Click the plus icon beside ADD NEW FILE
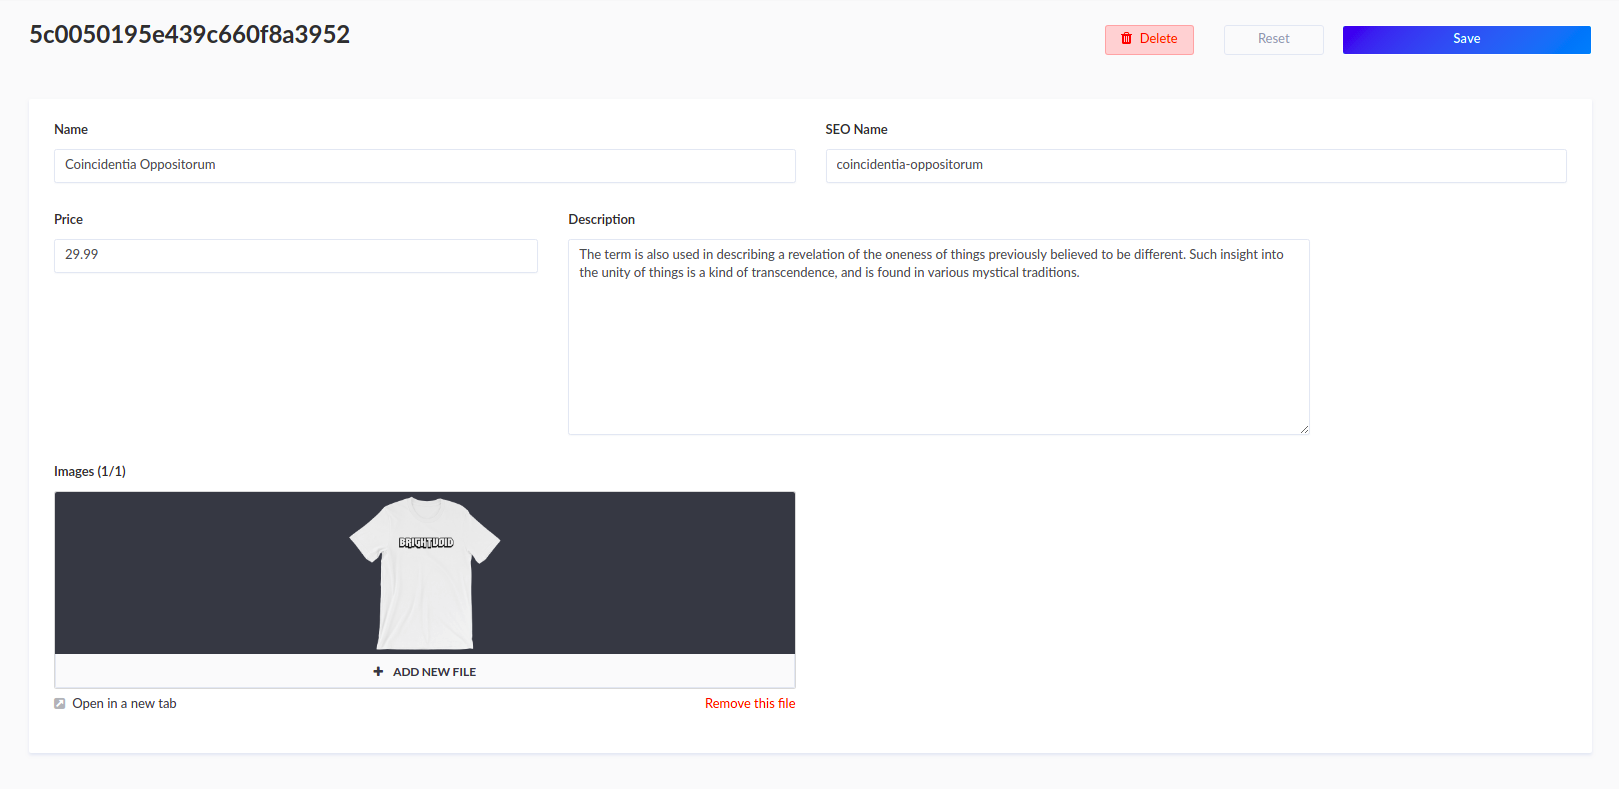The width and height of the screenshot is (1619, 789). point(378,671)
